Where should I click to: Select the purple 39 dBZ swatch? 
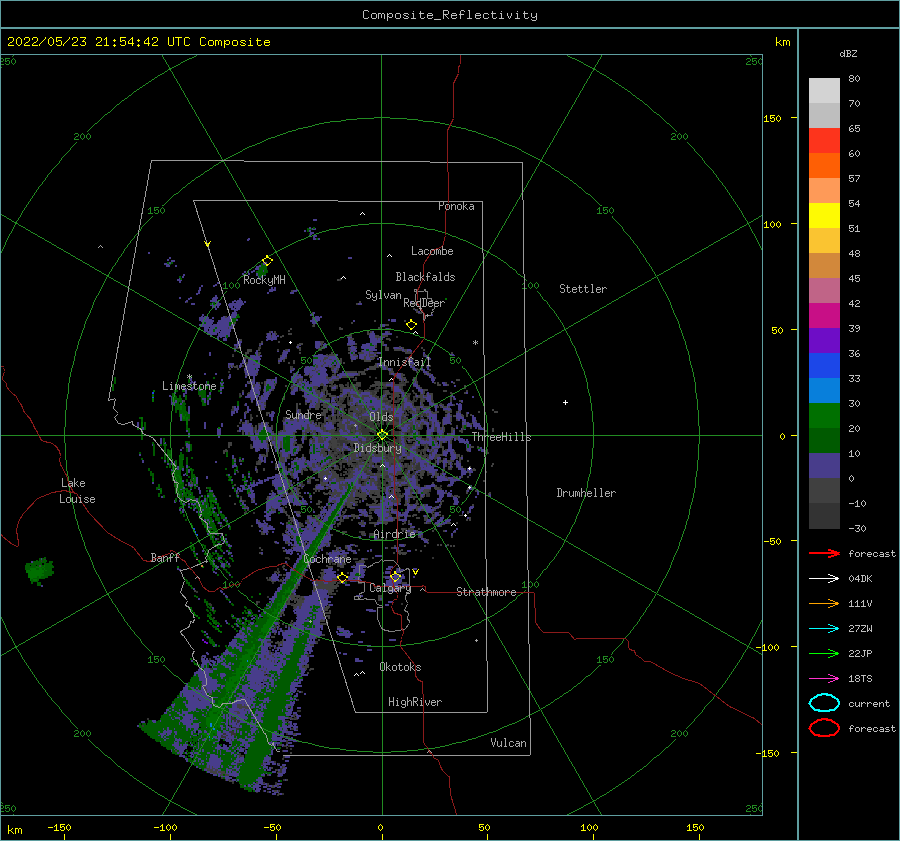click(x=824, y=340)
